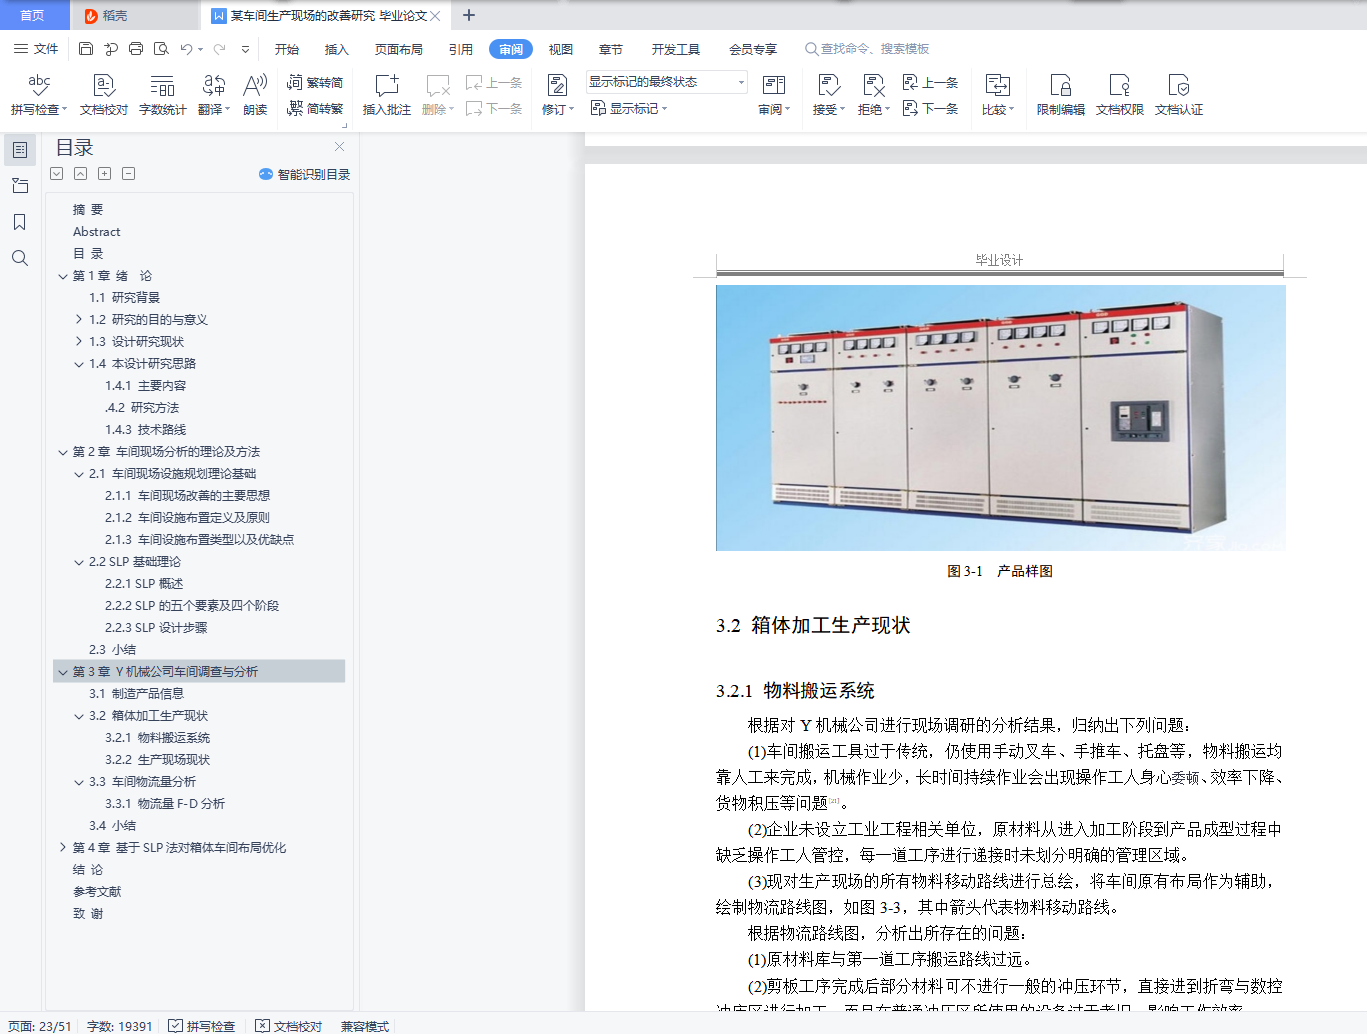
Task: Open the 插入 (Insert) ribbon tab
Action: tap(337, 49)
